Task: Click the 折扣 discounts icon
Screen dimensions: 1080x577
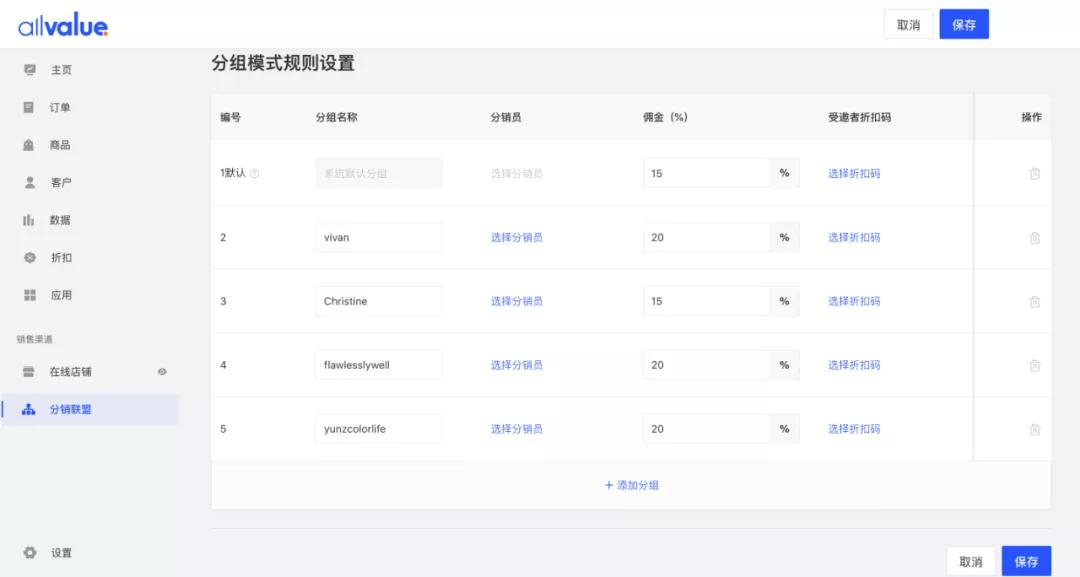Action: click(x=28, y=257)
